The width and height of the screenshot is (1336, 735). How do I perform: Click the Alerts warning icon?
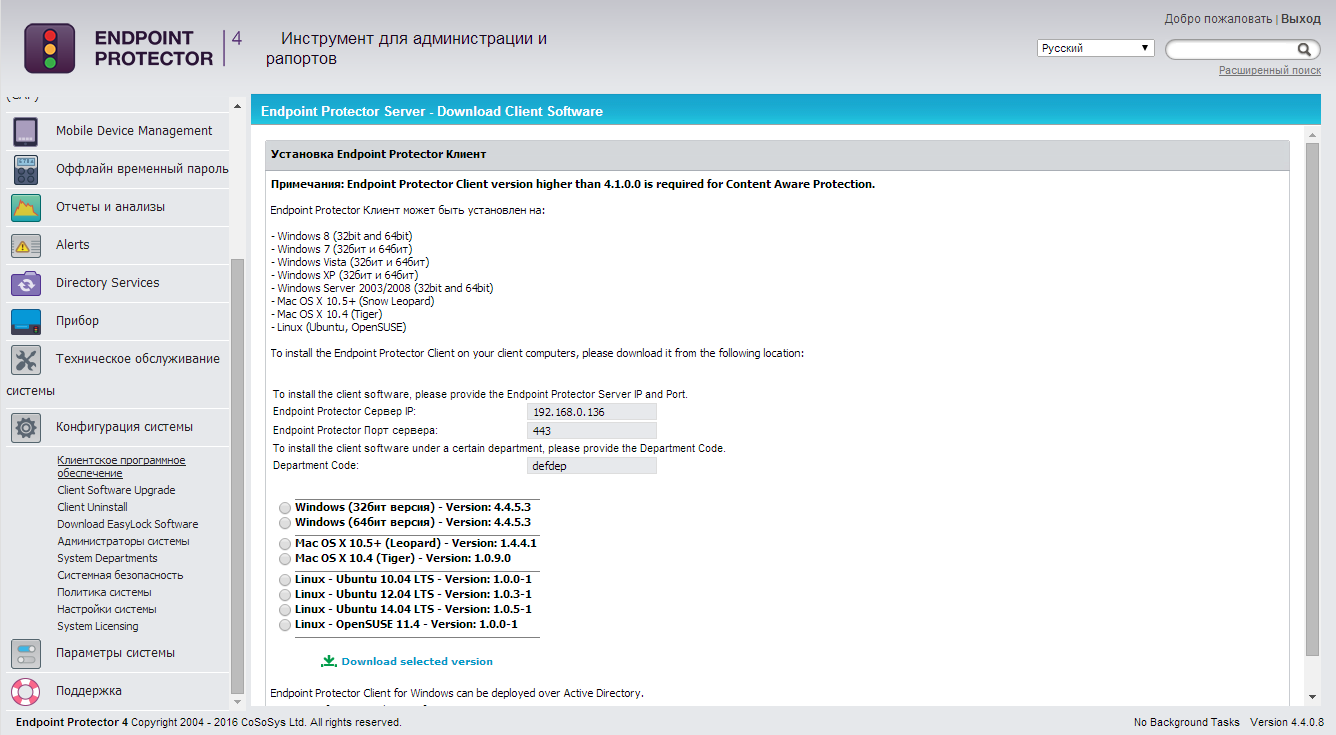pos(26,245)
